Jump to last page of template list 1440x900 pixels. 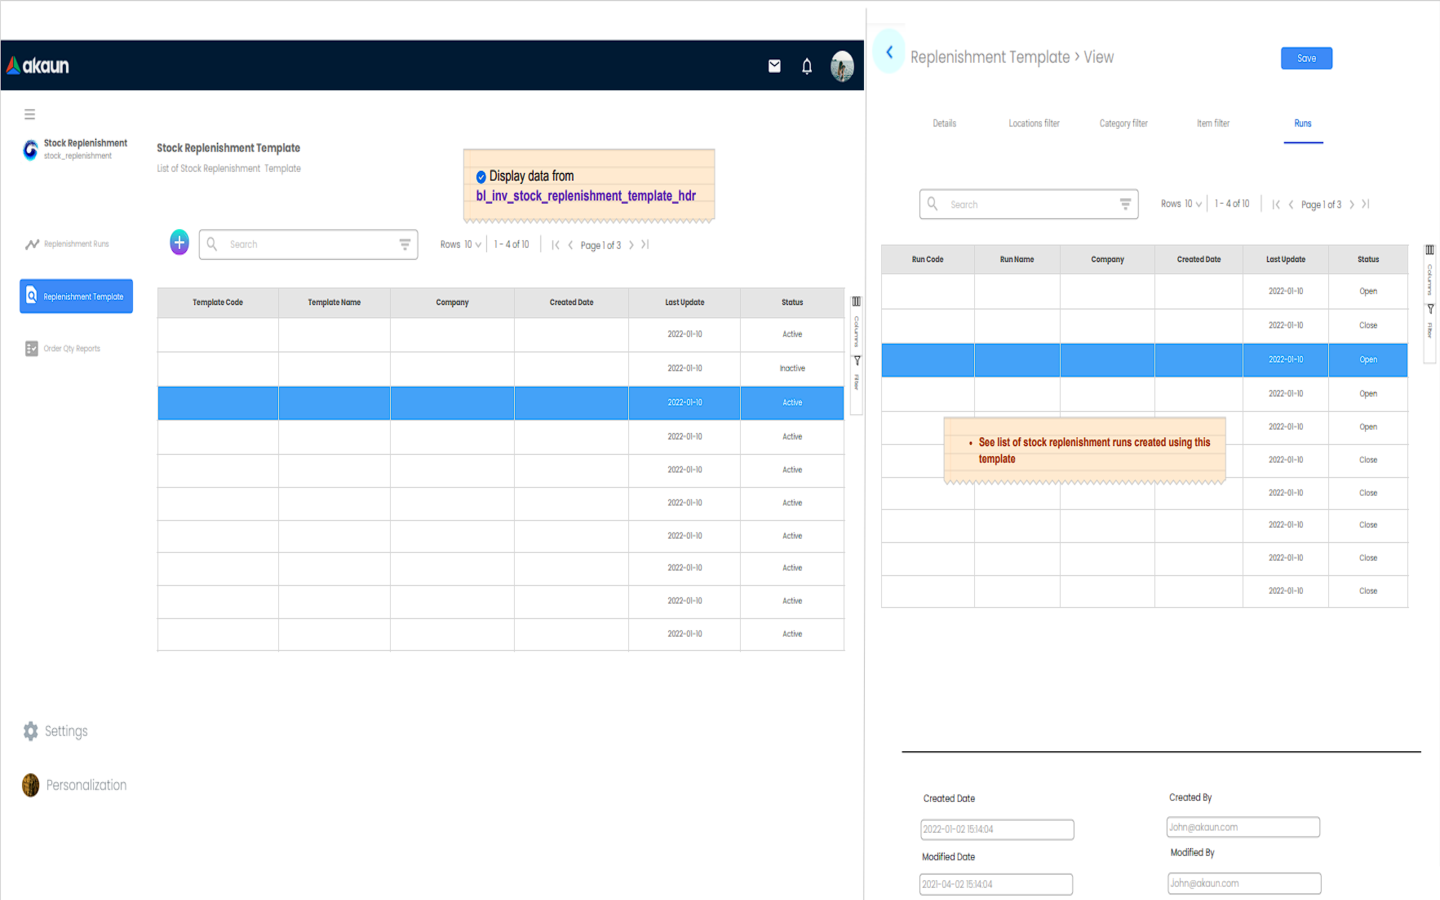point(645,245)
